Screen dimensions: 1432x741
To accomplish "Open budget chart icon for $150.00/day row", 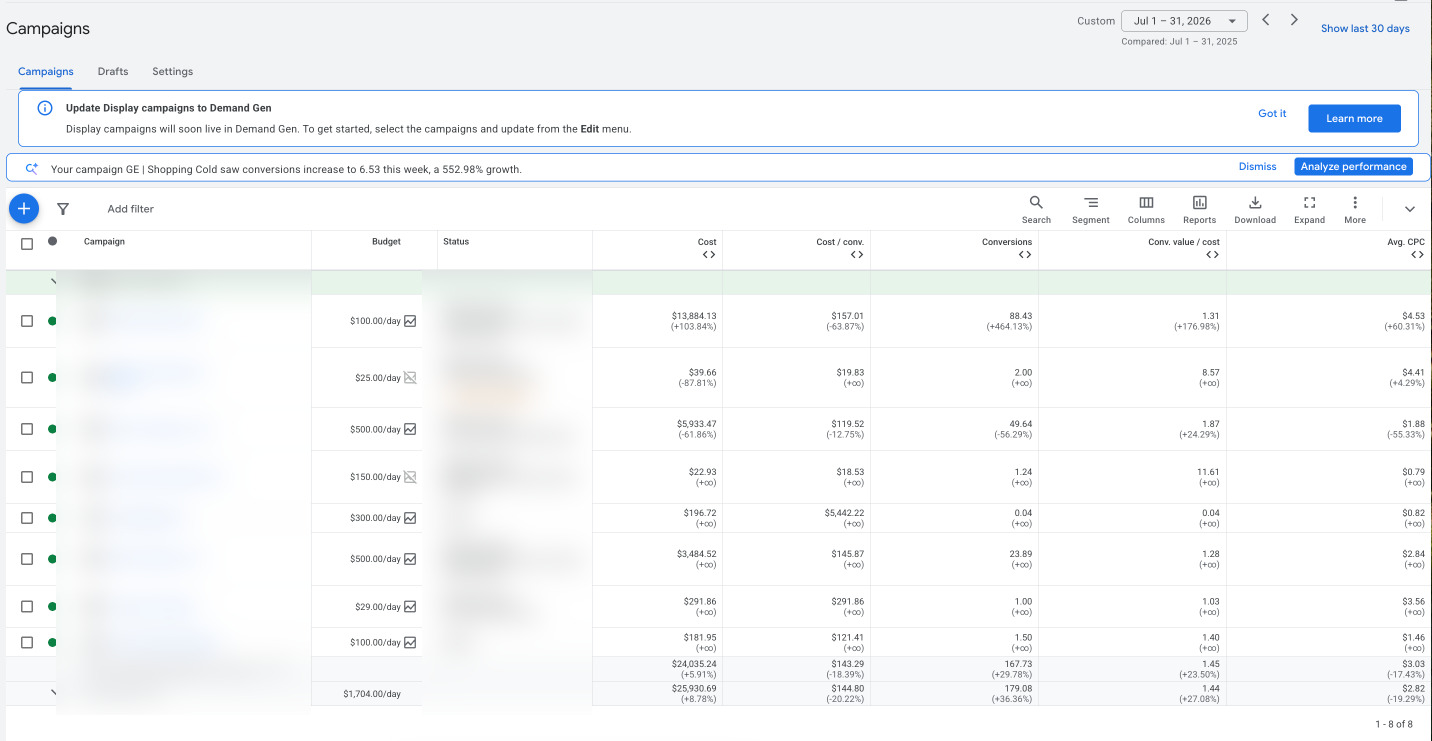I will coord(410,477).
